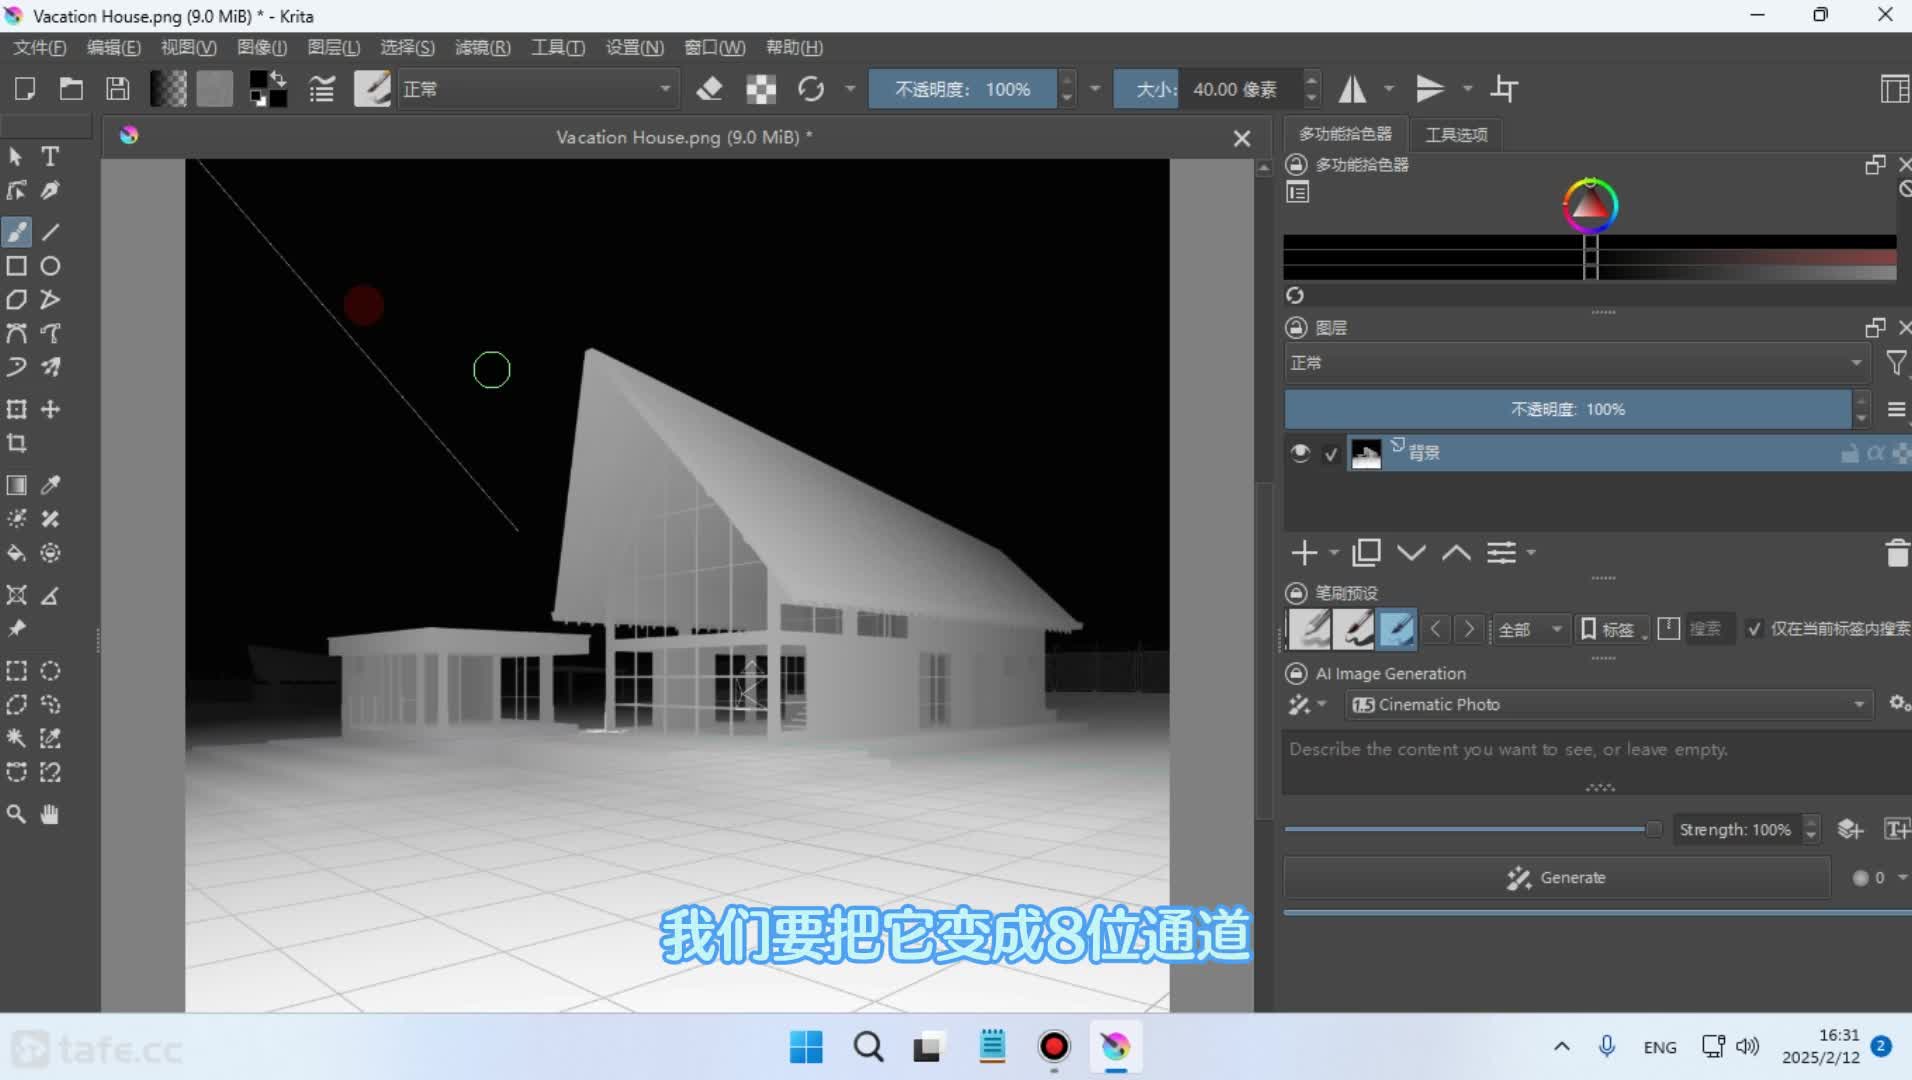Adjust the layer 不透明度 100% slider

click(x=1567, y=410)
